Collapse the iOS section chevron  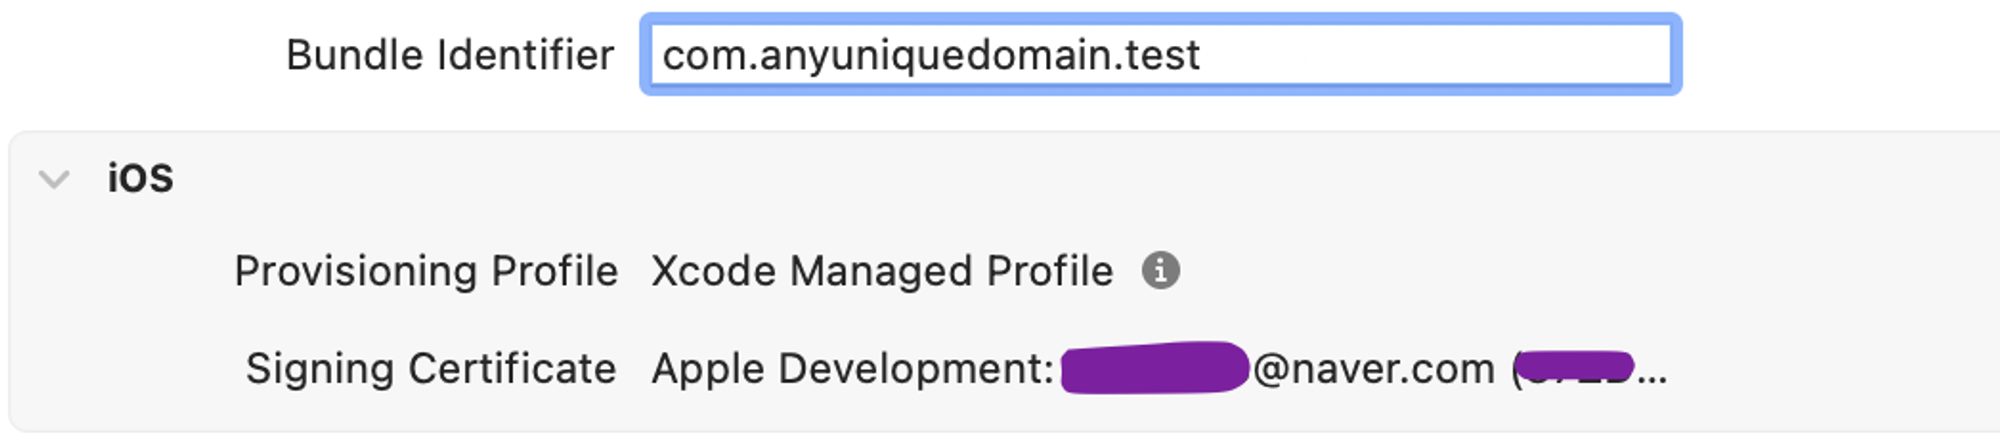coord(54,180)
